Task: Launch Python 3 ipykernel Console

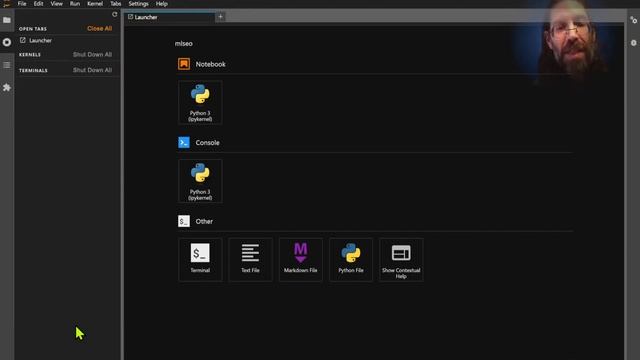Action: click(x=200, y=181)
